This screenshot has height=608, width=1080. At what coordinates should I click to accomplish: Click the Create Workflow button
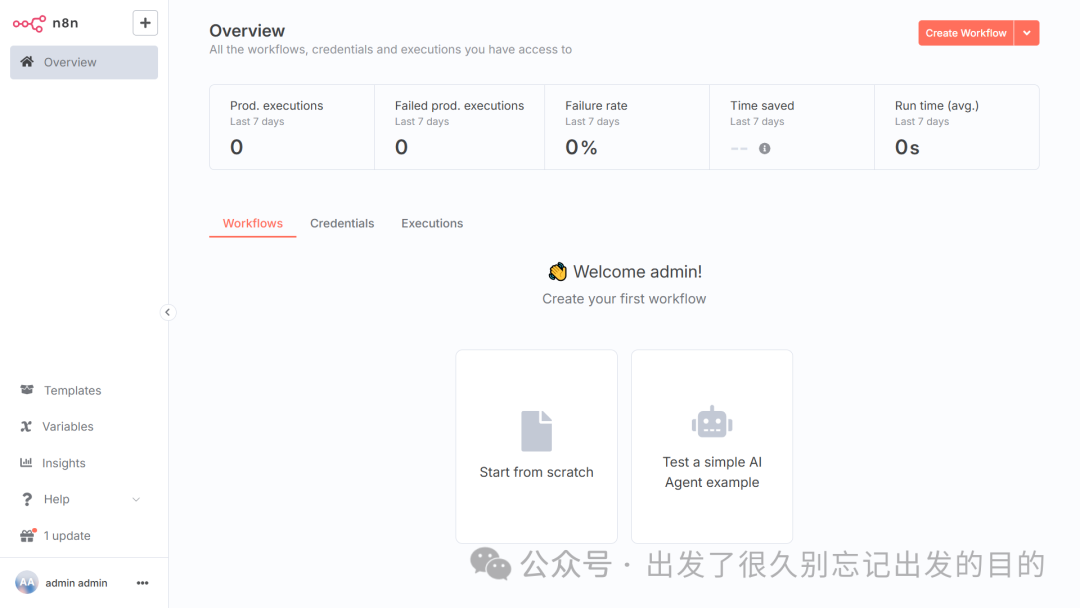(x=964, y=32)
